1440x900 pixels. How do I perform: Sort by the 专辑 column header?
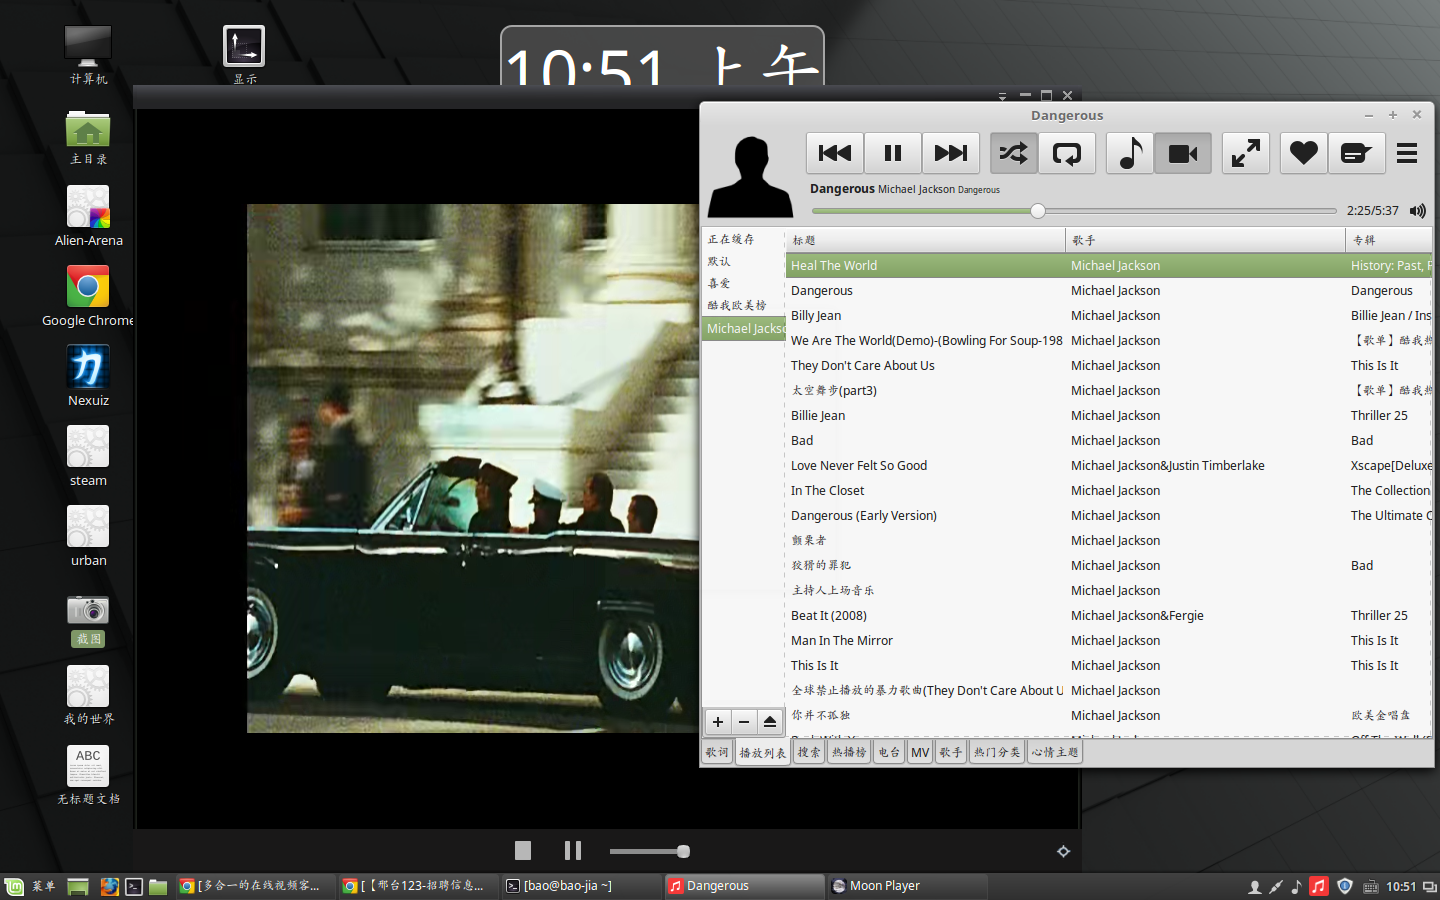(x=1388, y=240)
